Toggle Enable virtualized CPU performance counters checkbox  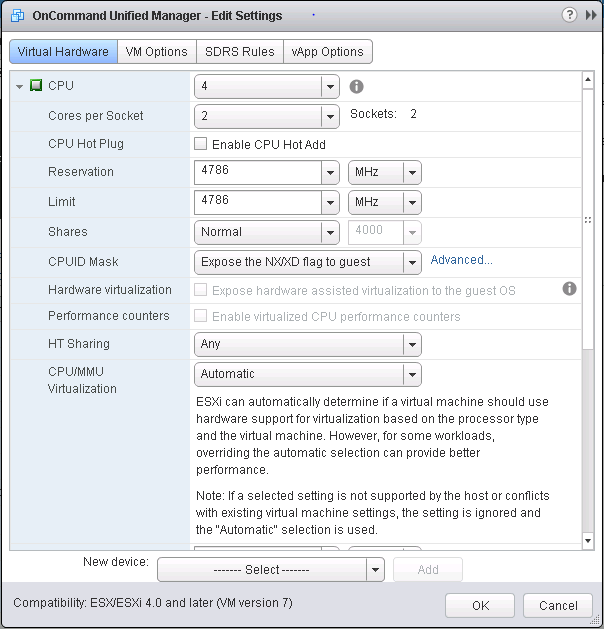point(201,316)
